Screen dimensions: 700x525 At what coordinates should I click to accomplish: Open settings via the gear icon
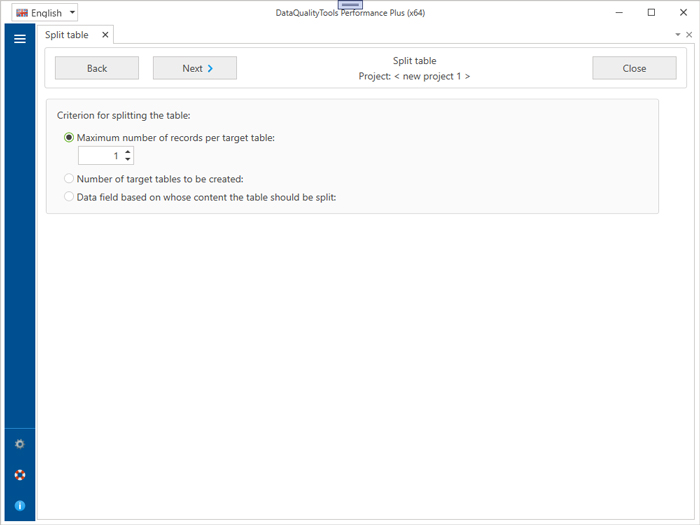click(x=19, y=444)
